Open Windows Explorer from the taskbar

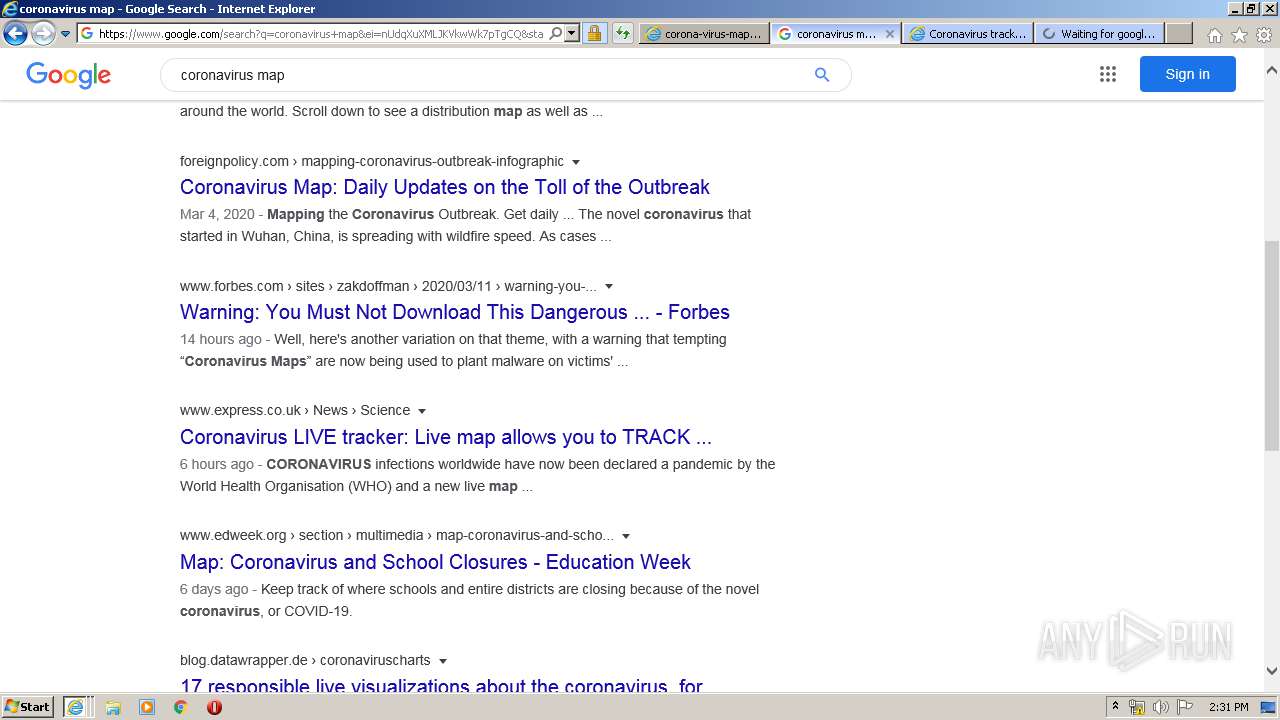113,707
